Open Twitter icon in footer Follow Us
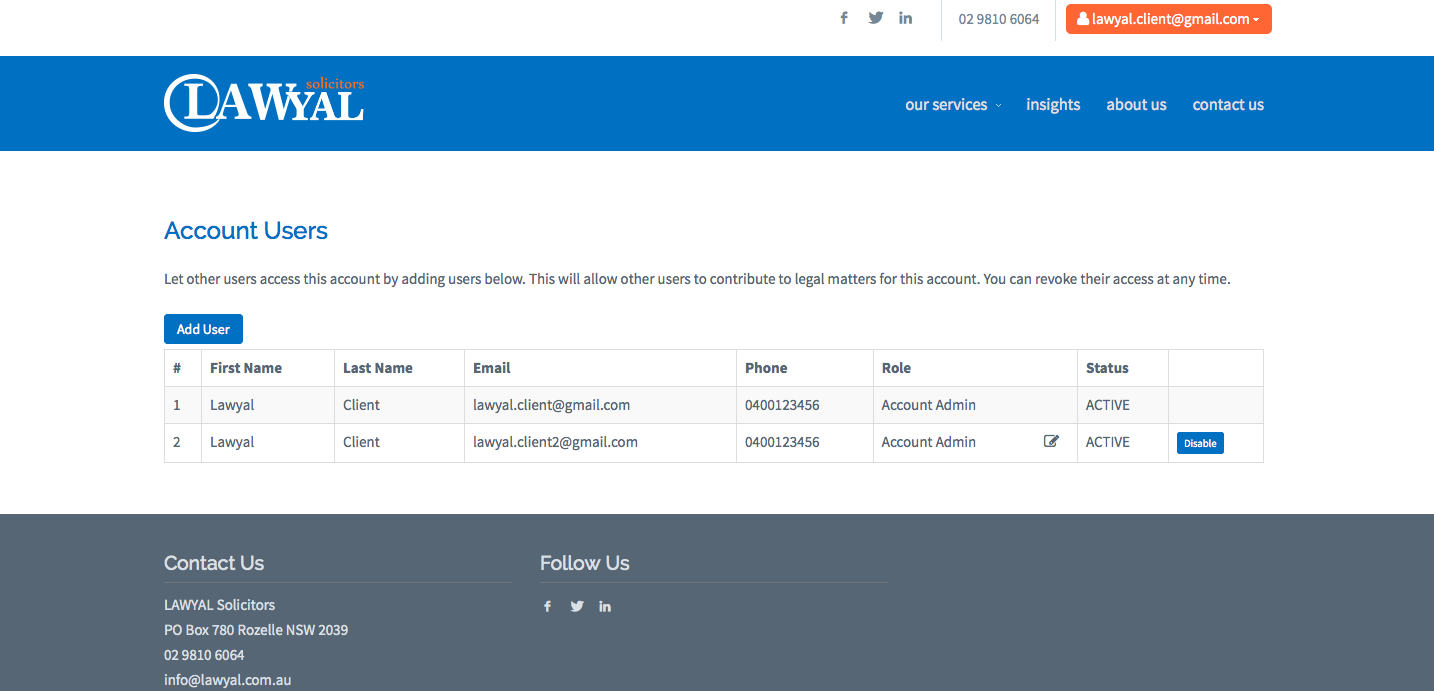This screenshot has width=1434, height=691. 577,606
